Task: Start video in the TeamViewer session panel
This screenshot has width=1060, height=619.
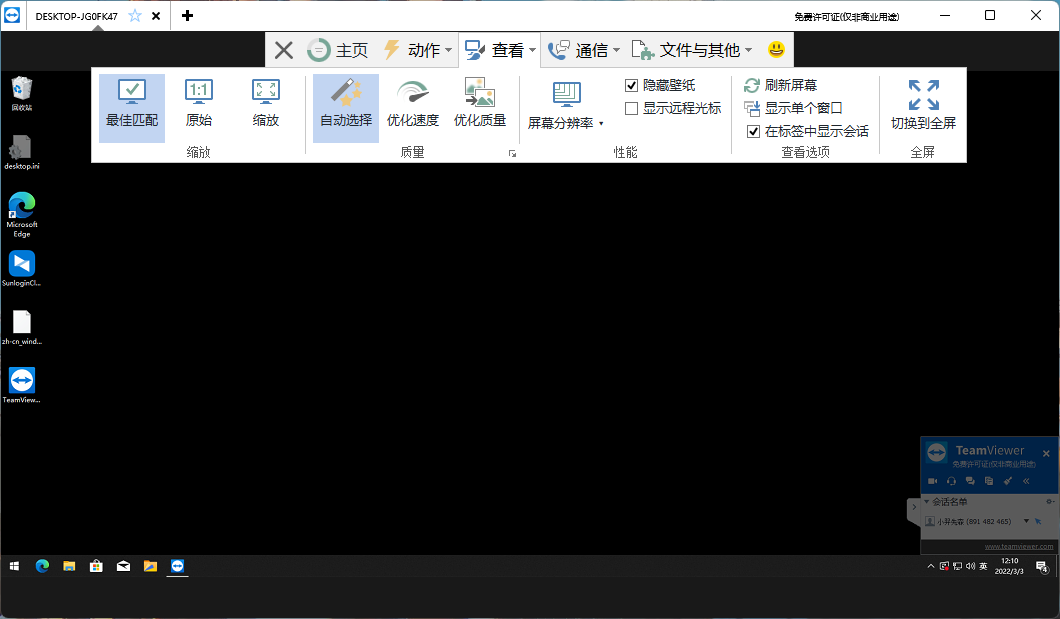Action: 932,481
